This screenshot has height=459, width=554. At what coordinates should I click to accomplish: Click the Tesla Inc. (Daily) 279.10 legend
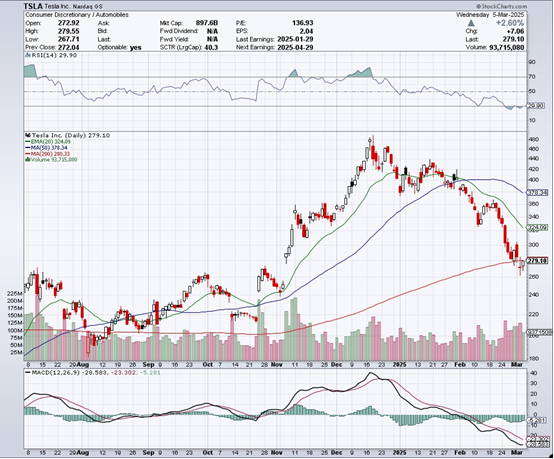point(67,135)
